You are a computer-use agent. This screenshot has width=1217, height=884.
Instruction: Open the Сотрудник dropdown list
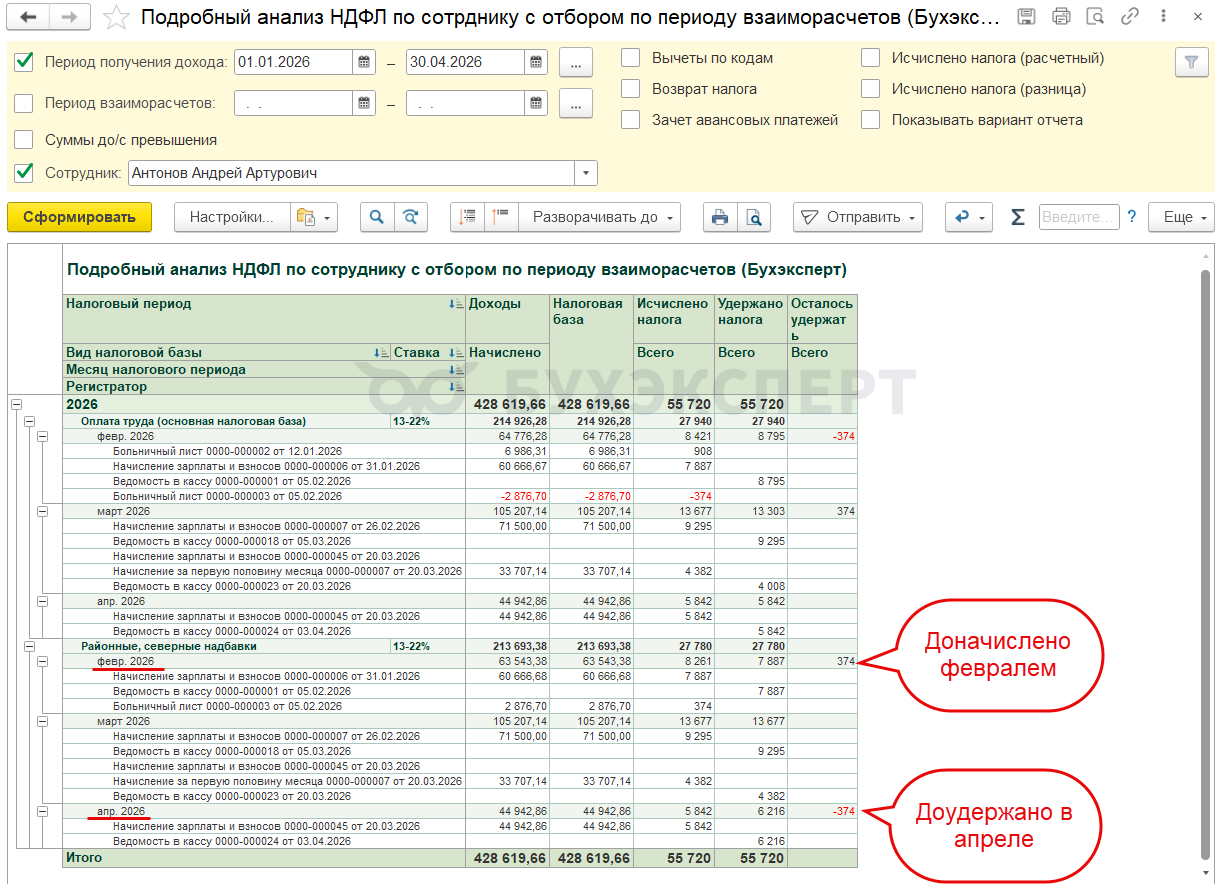coord(586,173)
